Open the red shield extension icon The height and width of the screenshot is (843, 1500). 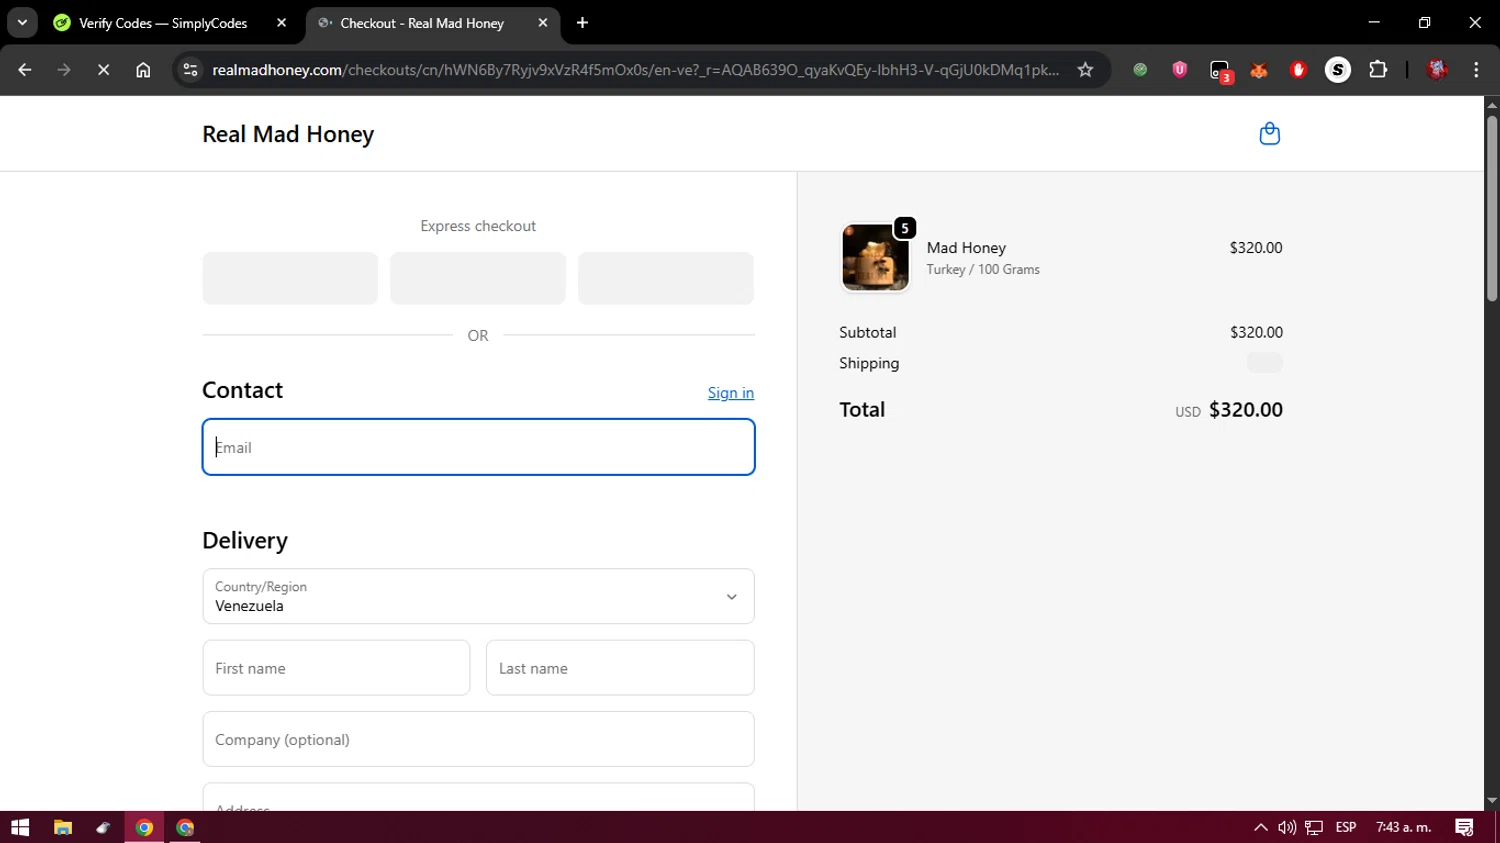(x=1298, y=70)
